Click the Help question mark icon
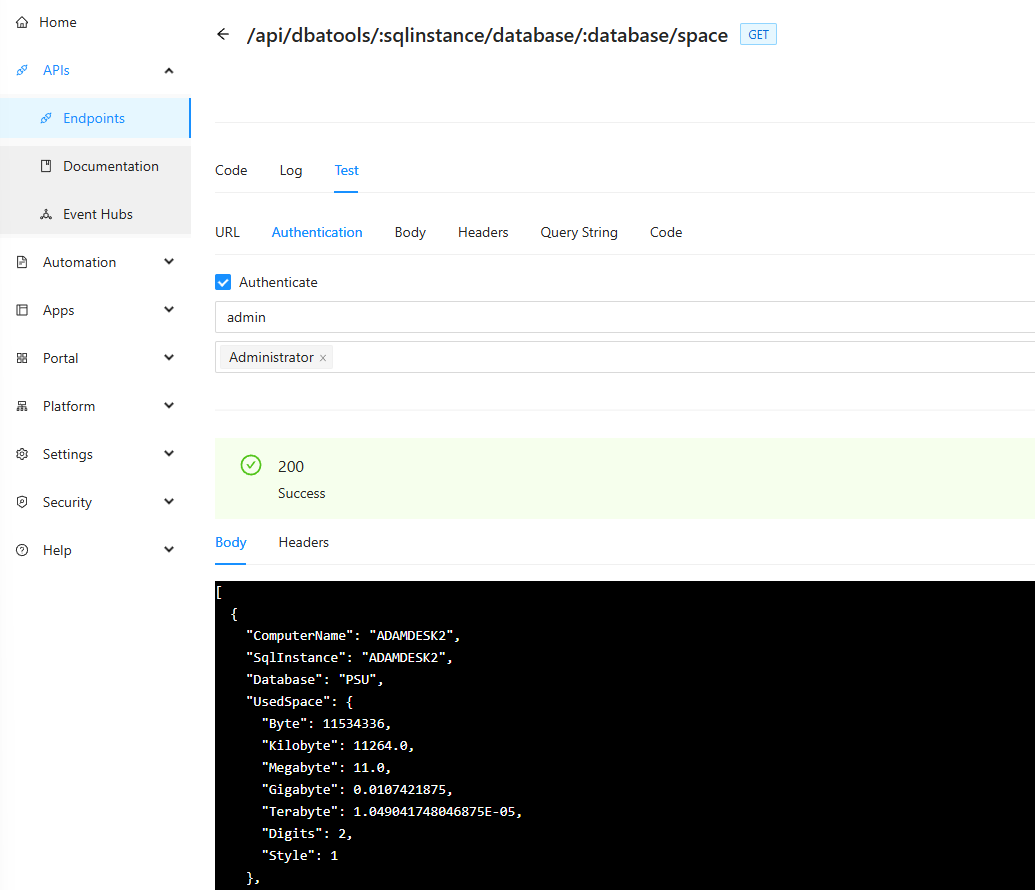Viewport: 1035px width, 890px height. 22,550
